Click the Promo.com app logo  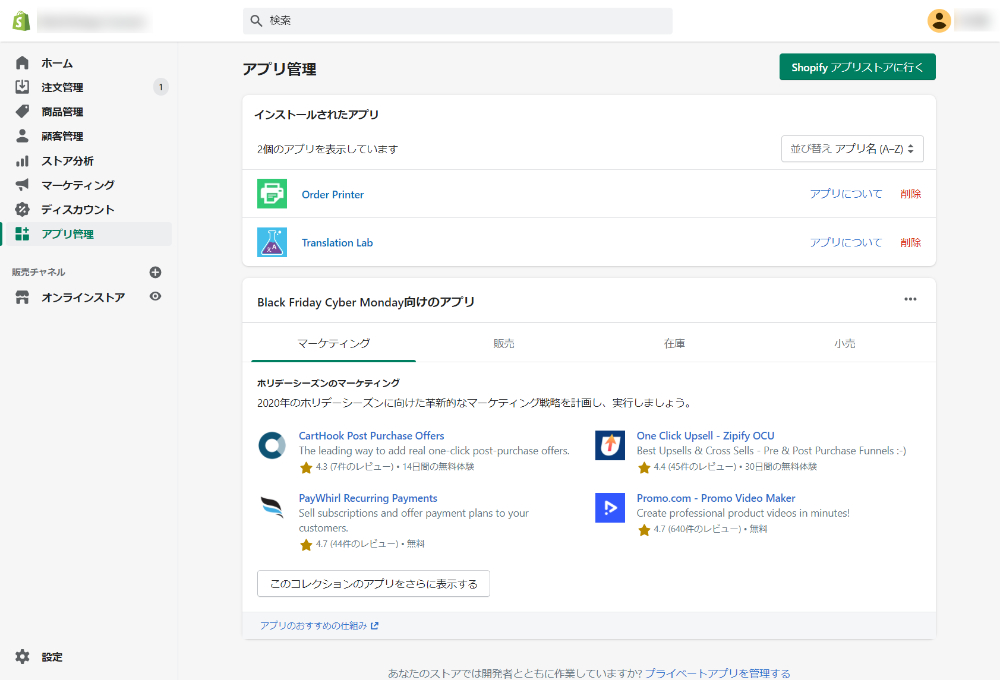pos(610,508)
